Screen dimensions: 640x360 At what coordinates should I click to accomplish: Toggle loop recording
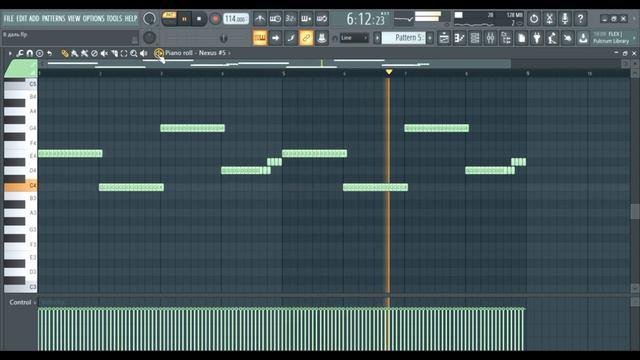[x=322, y=19]
